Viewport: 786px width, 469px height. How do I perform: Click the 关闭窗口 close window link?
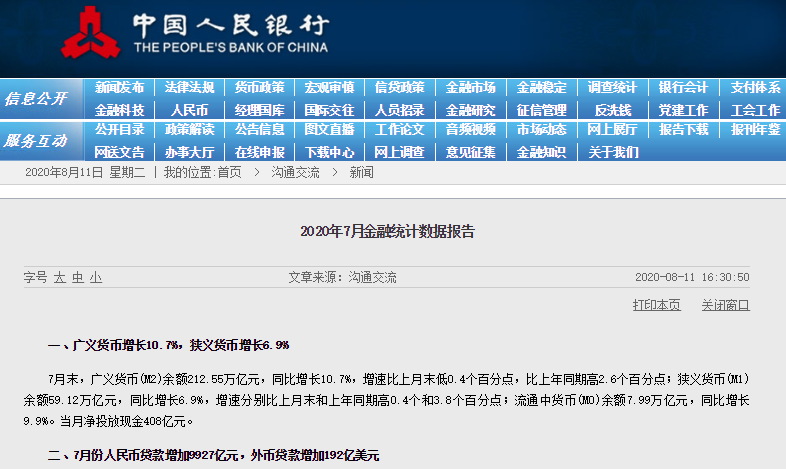click(x=725, y=305)
